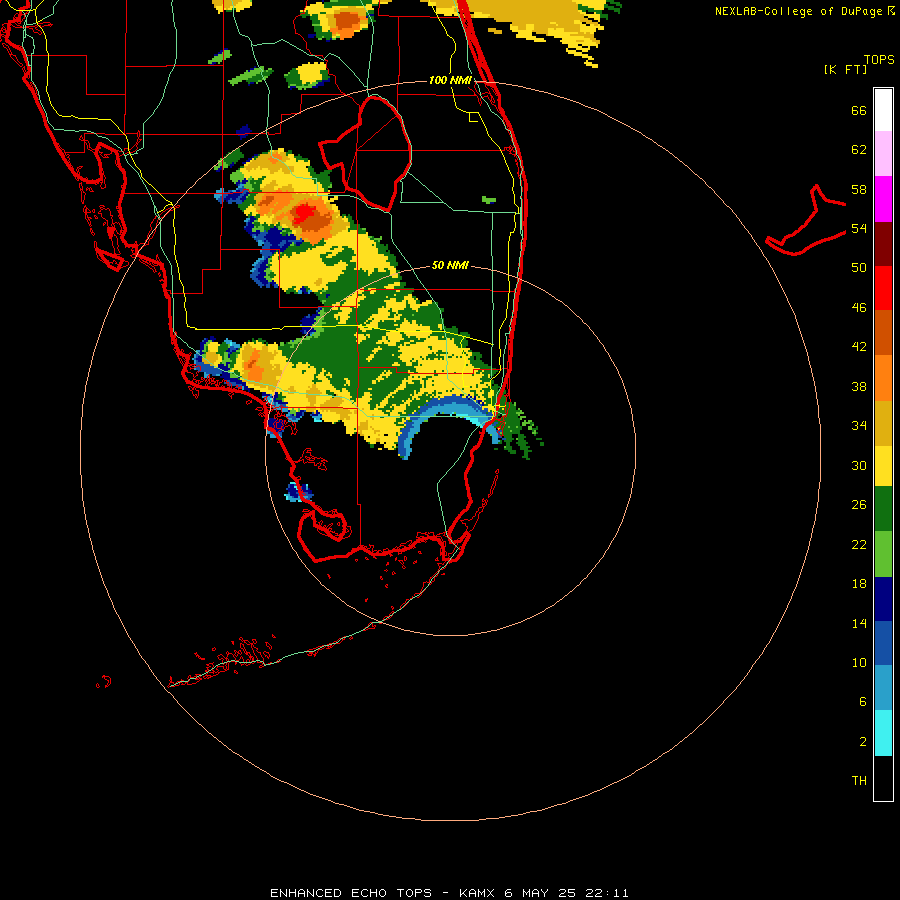Pick the dark orange swatch between 46 and 42
The height and width of the screenshot is (900, 900).
pyautogui.click(x=883, y=332)
